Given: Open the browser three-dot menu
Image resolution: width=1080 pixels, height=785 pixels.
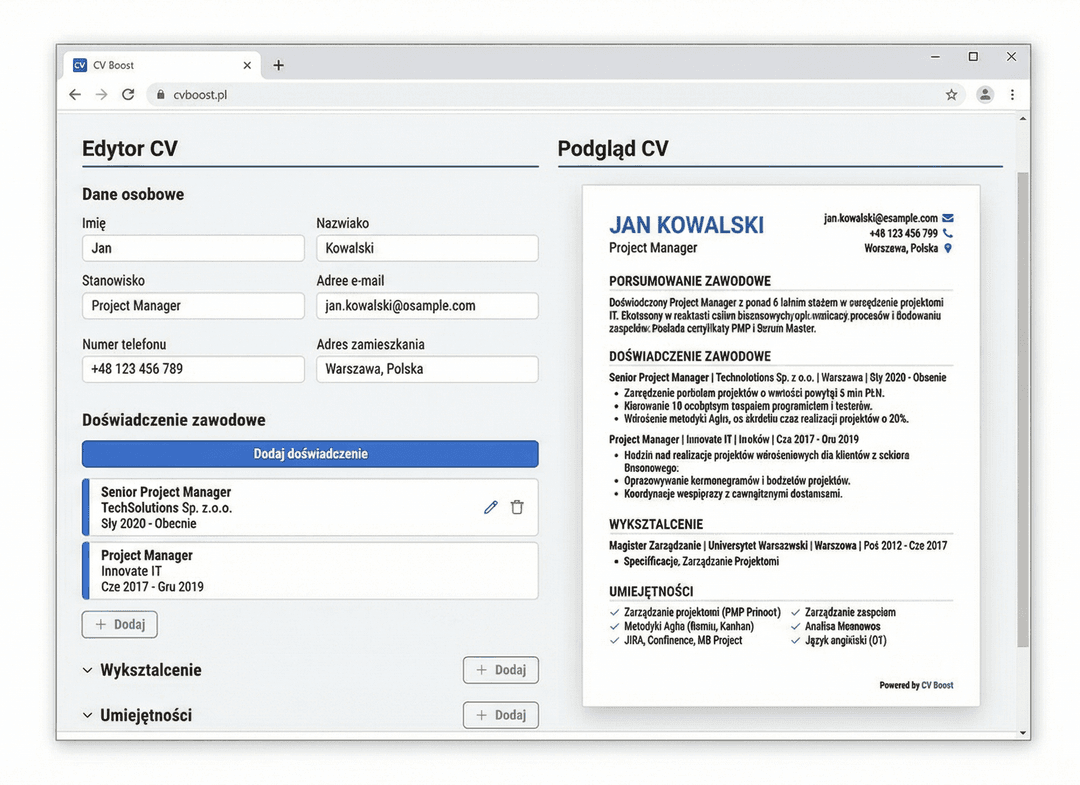Looking at the screenshot, I should click(x=1013, y=94).
